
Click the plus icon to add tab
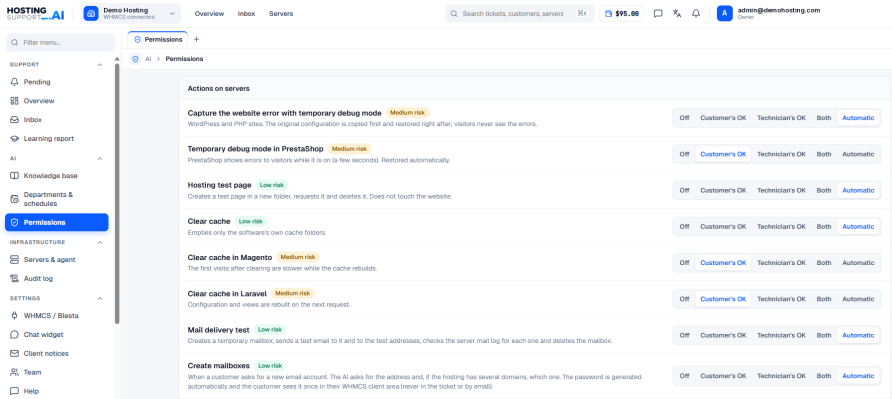click(x=196, y=39)
